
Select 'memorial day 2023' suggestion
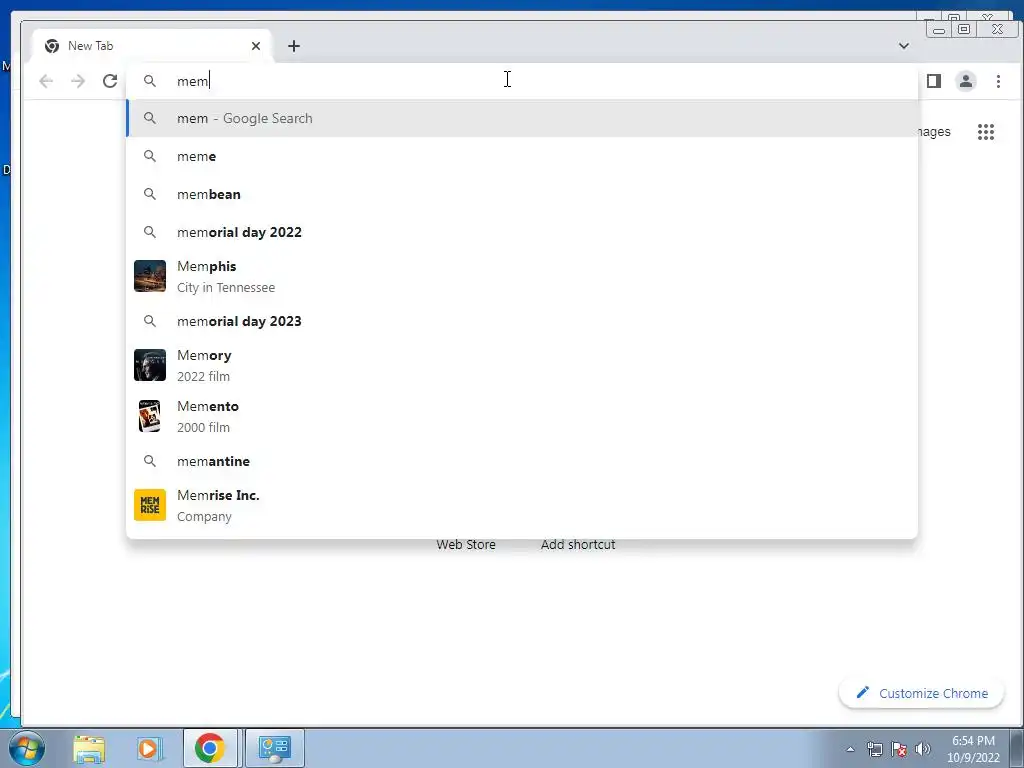point(522,321)
